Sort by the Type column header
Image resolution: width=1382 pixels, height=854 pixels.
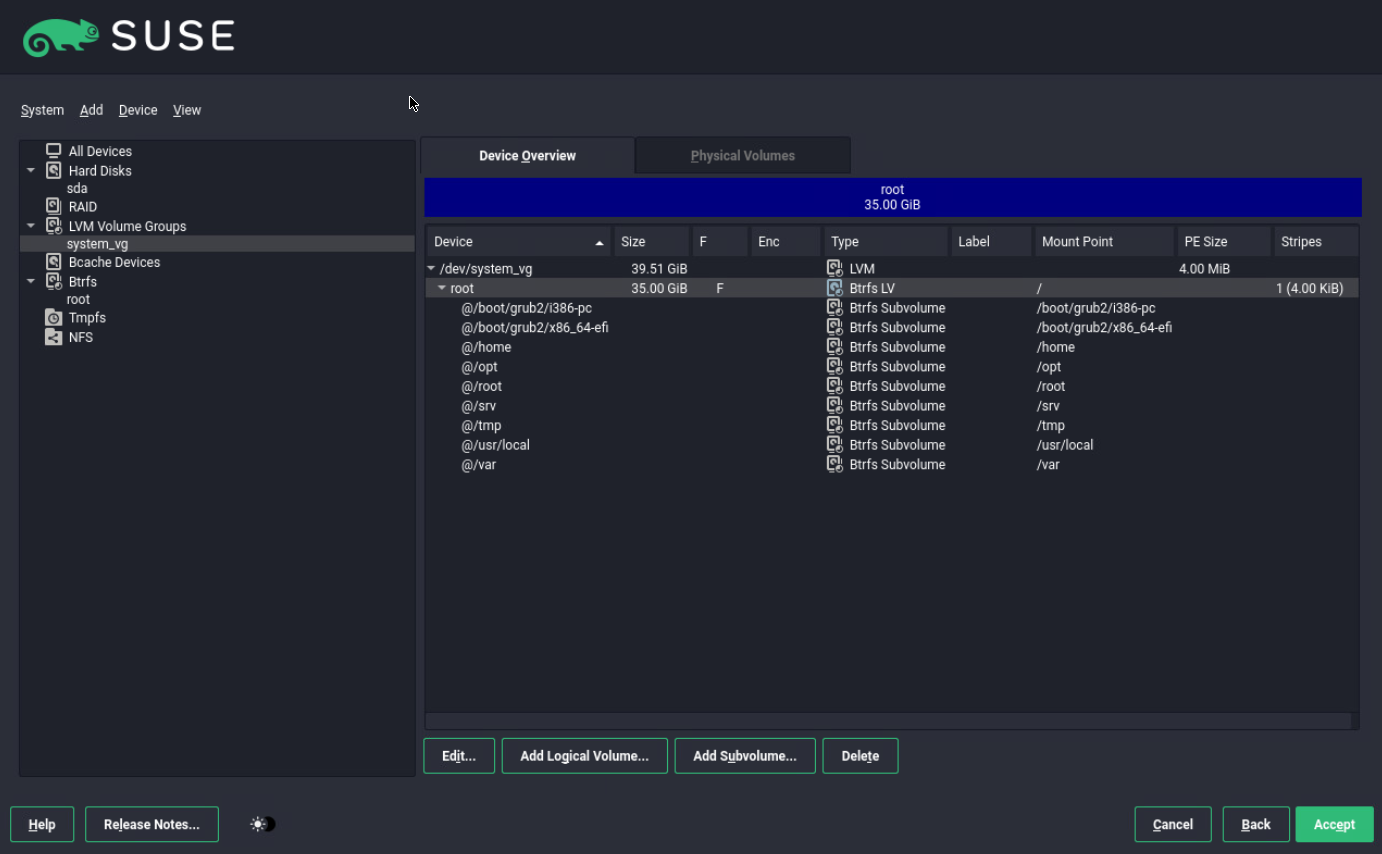pyautogui.click(x=886, y=242)
